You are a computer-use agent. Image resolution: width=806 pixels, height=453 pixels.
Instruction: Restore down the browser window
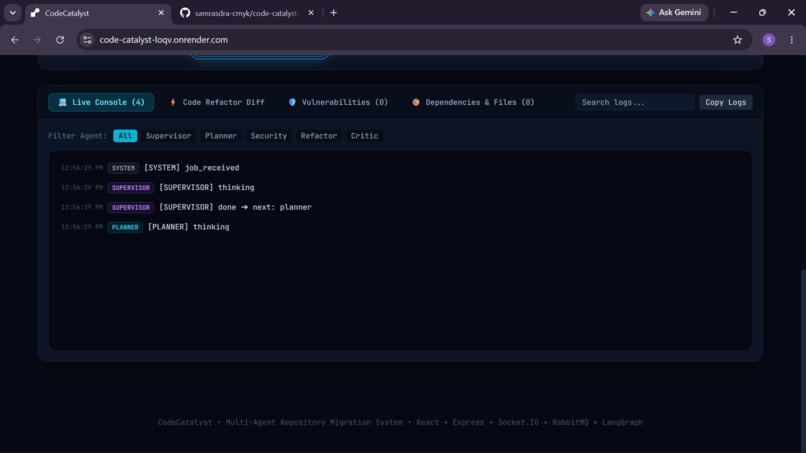[x=762, y=12]
